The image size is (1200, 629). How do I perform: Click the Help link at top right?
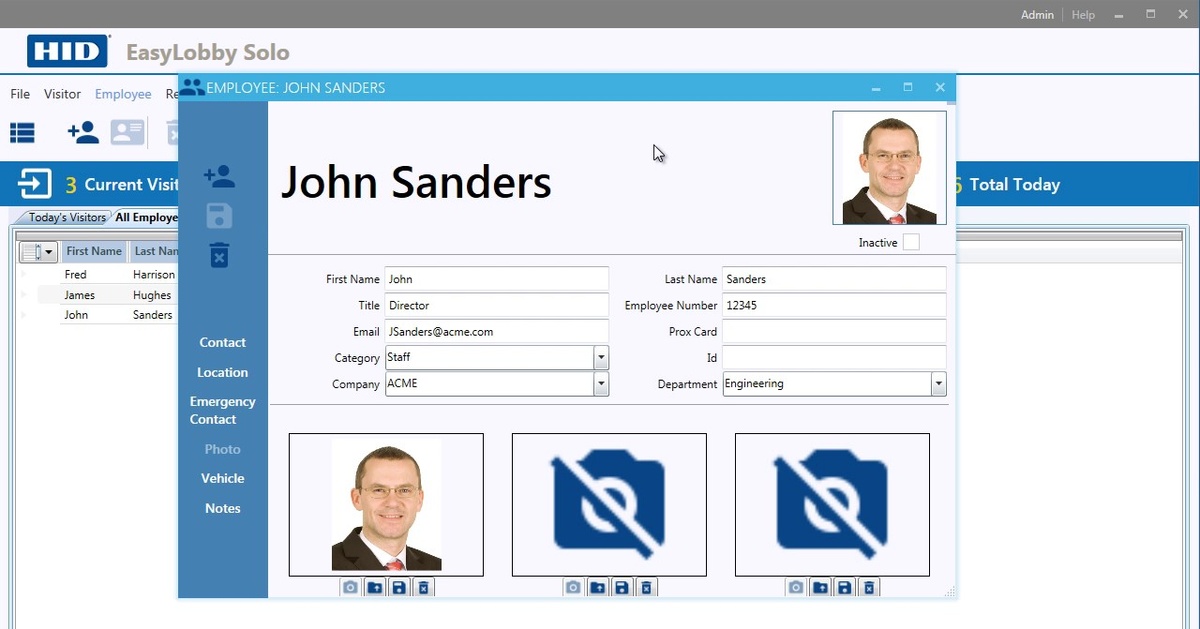(1083, 15)
